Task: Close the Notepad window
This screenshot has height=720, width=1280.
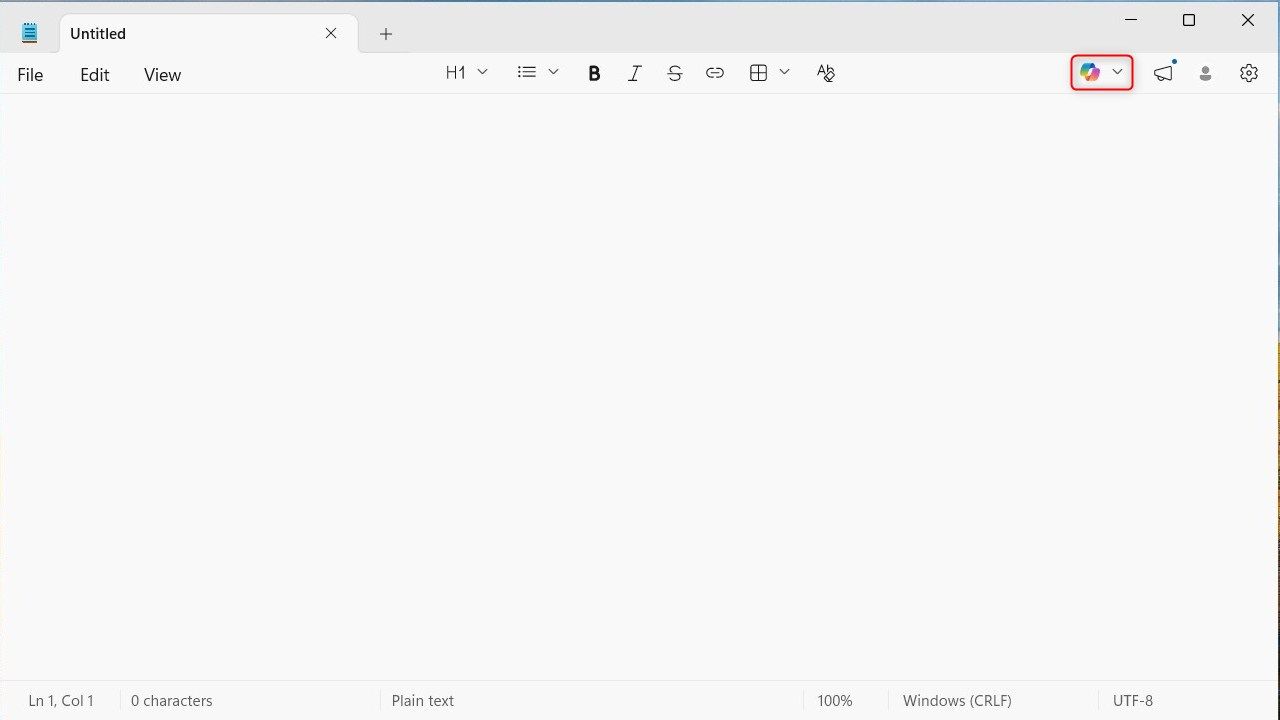Action: 1248,20
